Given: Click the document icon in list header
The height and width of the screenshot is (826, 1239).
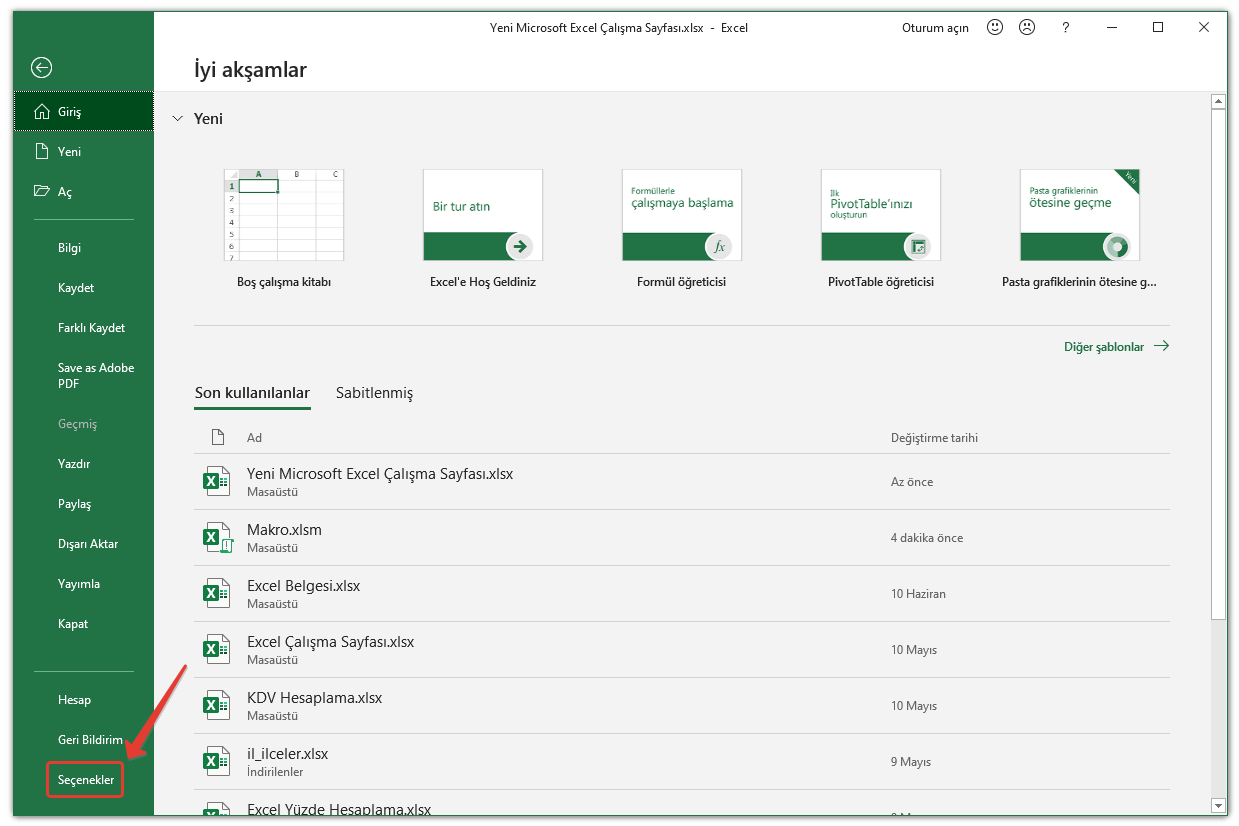Looking at the screenshot, I should (218, 437).
